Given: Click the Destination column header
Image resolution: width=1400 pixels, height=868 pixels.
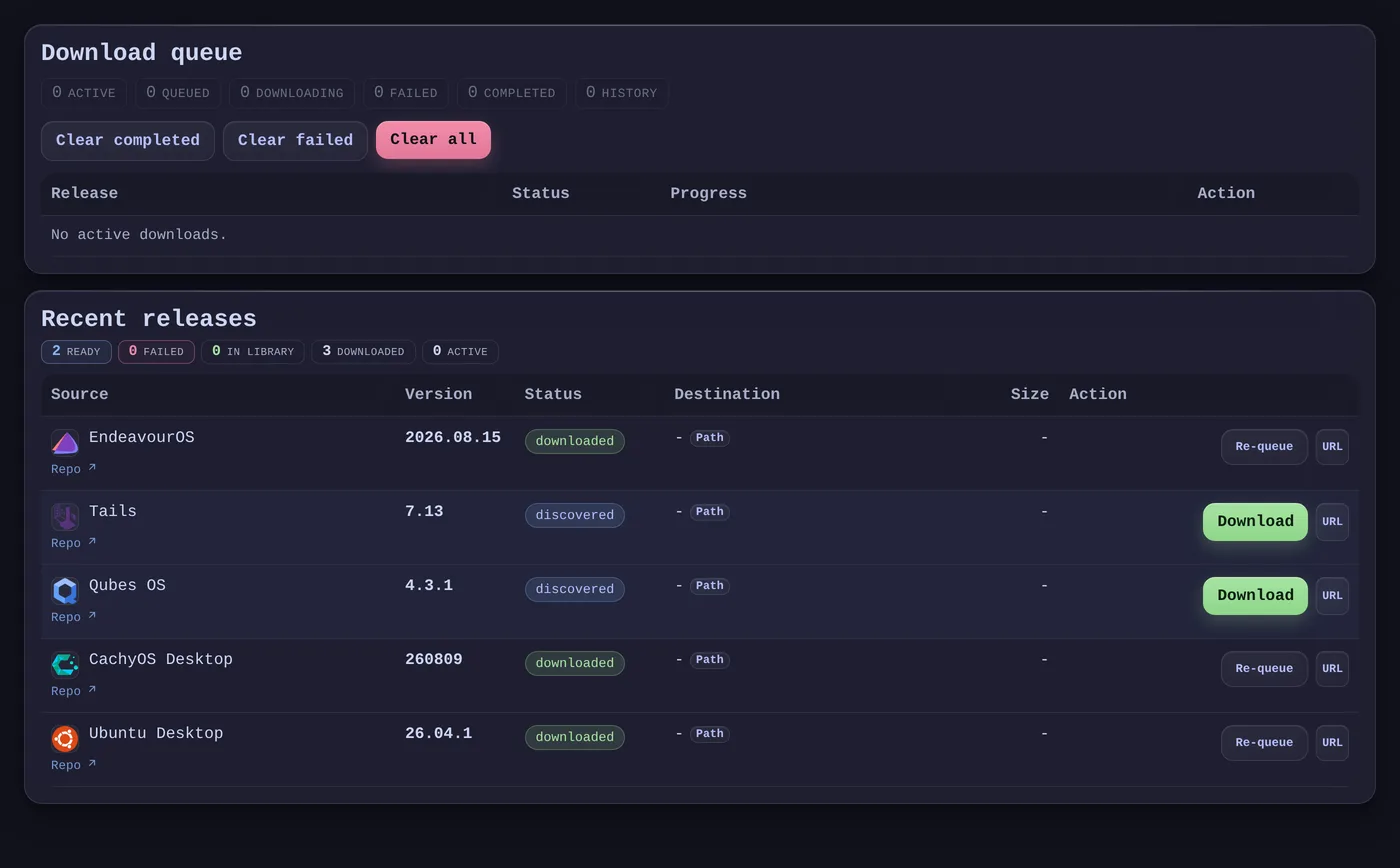Looking at the screenshot, I should point(727,394).
